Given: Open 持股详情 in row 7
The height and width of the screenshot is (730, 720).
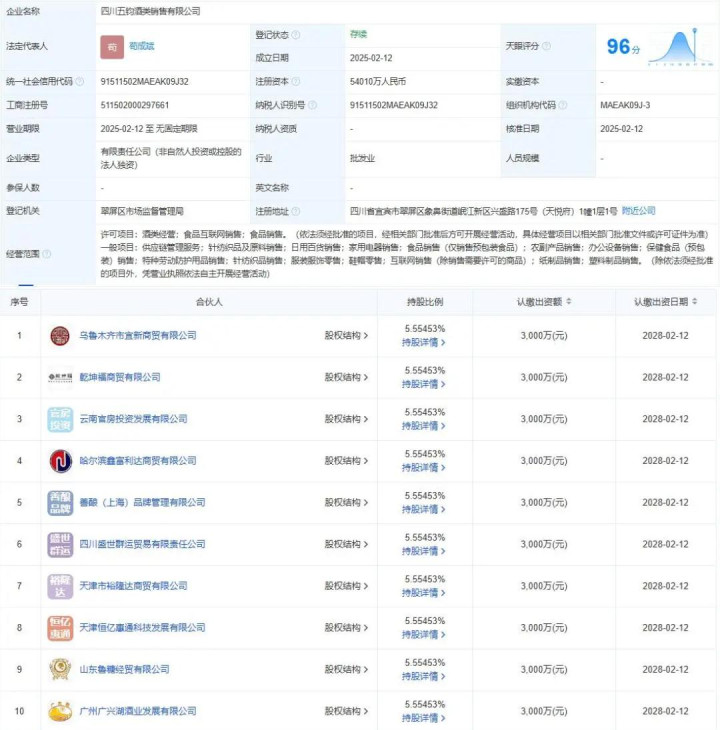Looking at the screenshot, I should click(424, 593).
